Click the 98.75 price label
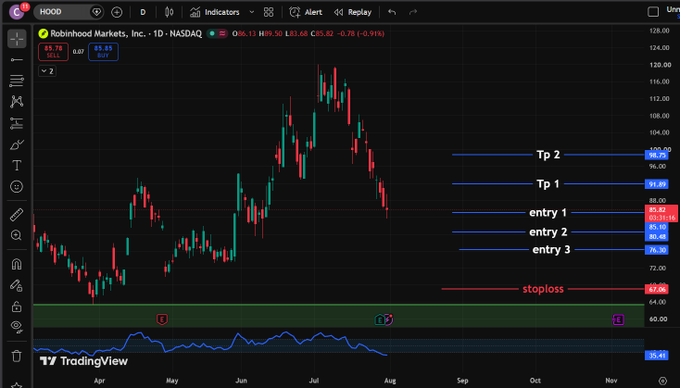This screenshot has width=680, height=388. (657, 155)
